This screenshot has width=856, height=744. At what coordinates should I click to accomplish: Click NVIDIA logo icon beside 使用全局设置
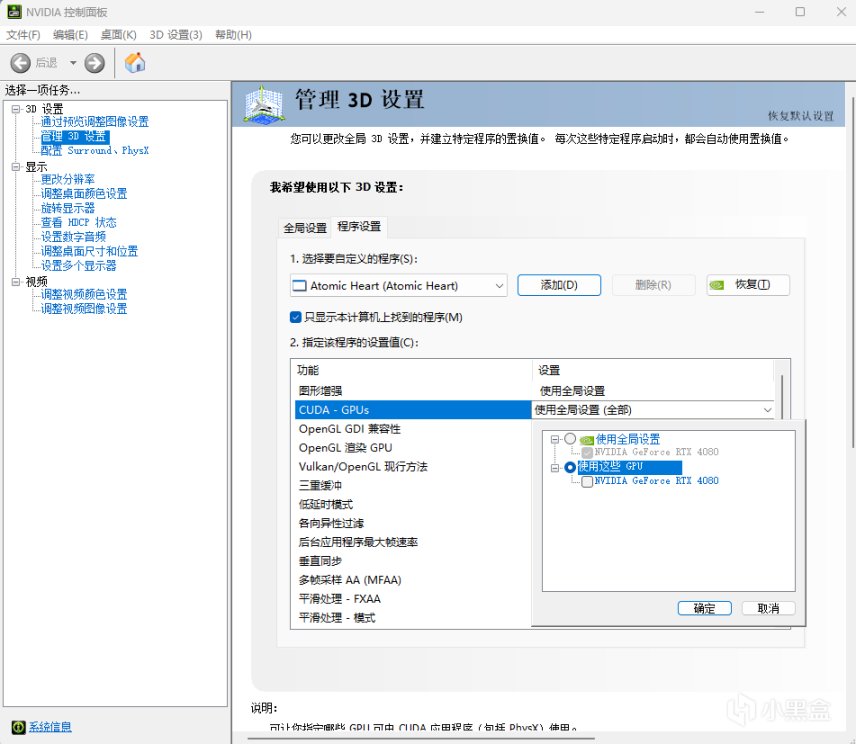(x=587, y=440)
